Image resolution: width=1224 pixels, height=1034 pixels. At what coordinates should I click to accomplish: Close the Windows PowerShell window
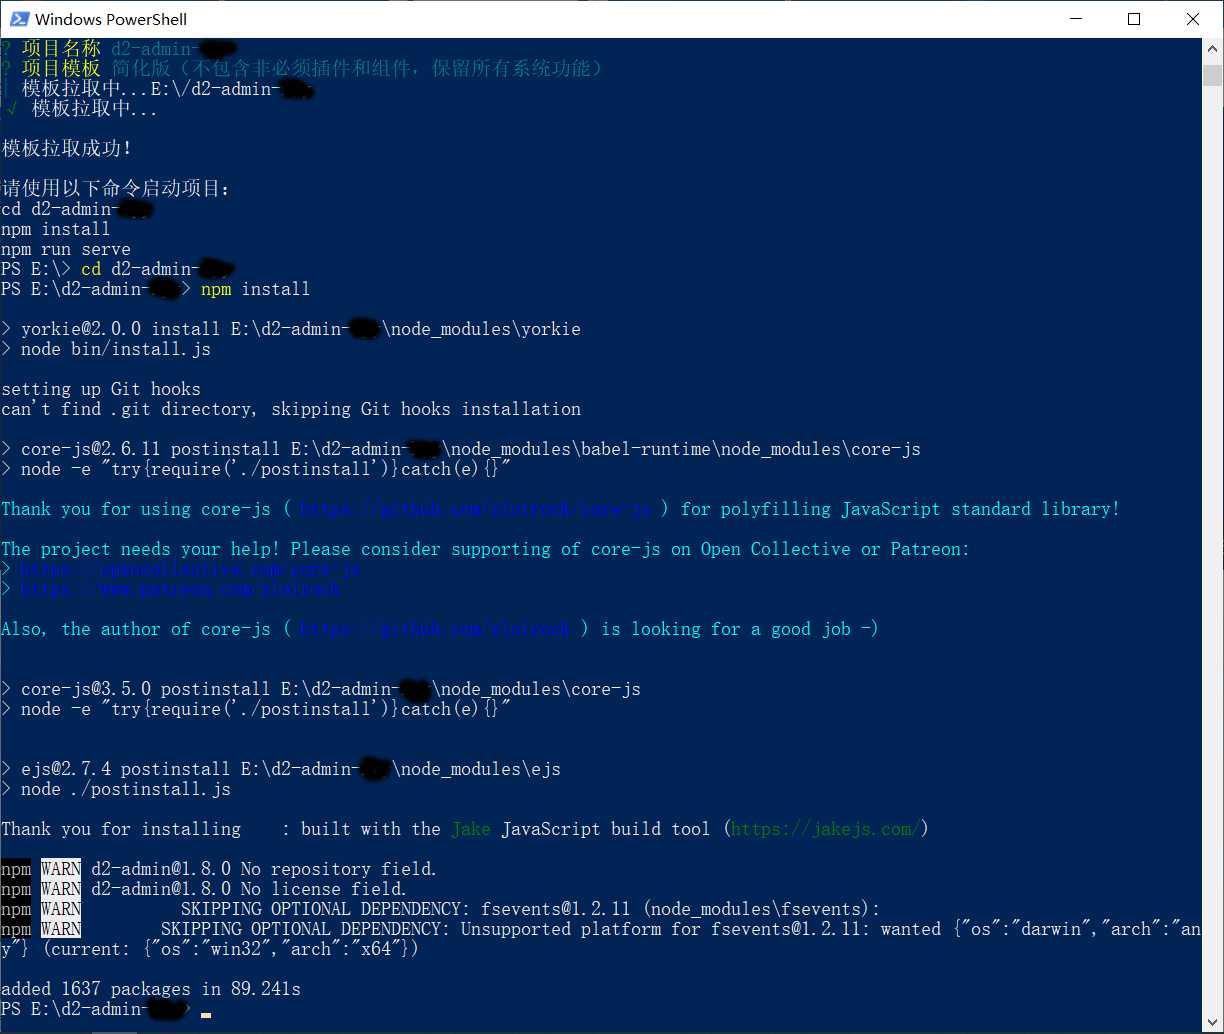click(x=1193, y=19)
